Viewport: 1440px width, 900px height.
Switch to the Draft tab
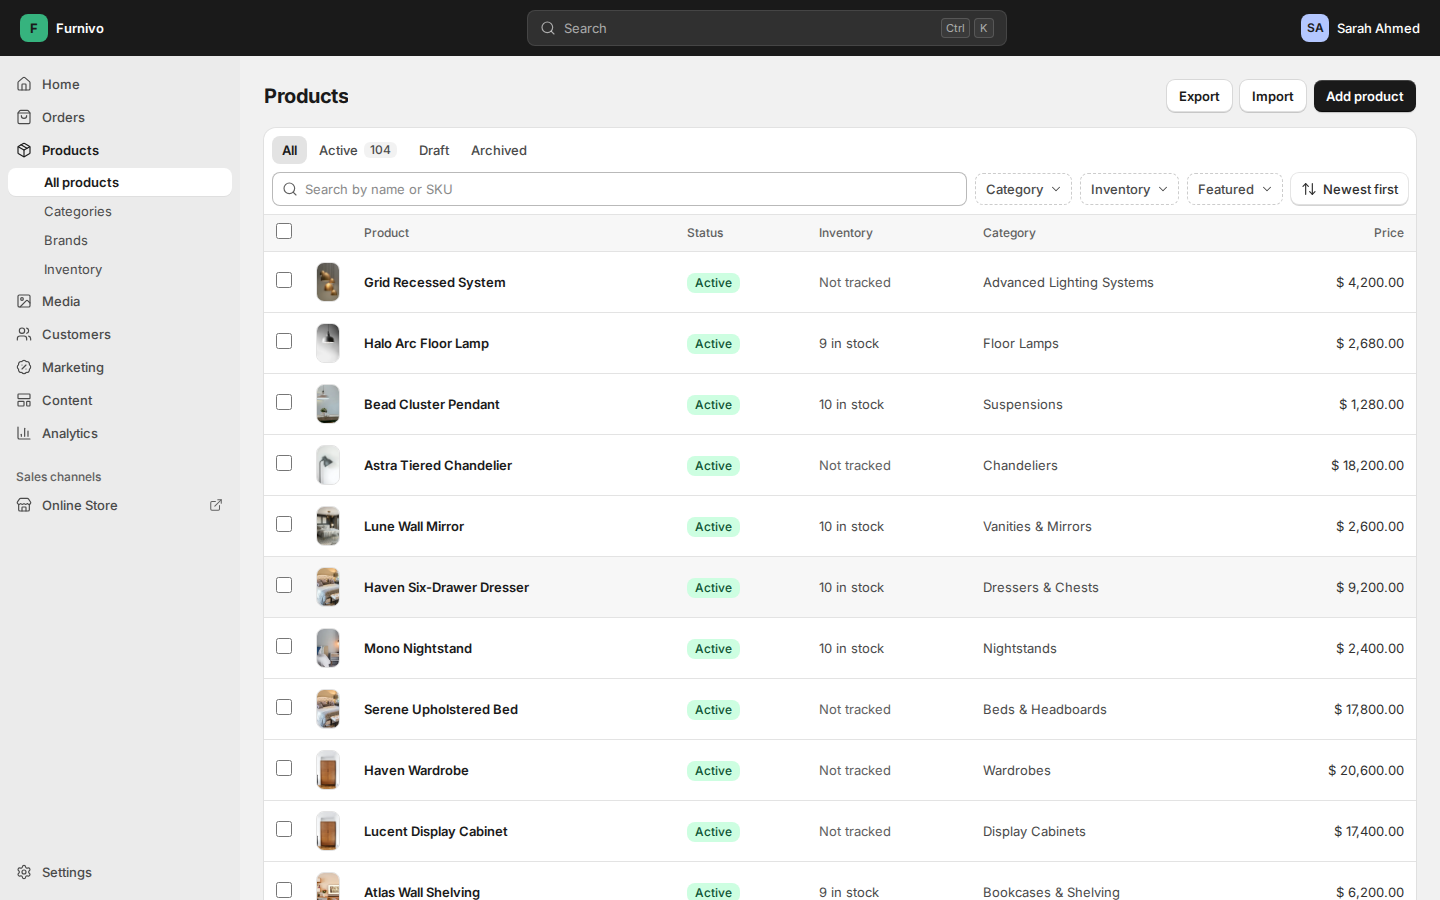tap(434, 150)
